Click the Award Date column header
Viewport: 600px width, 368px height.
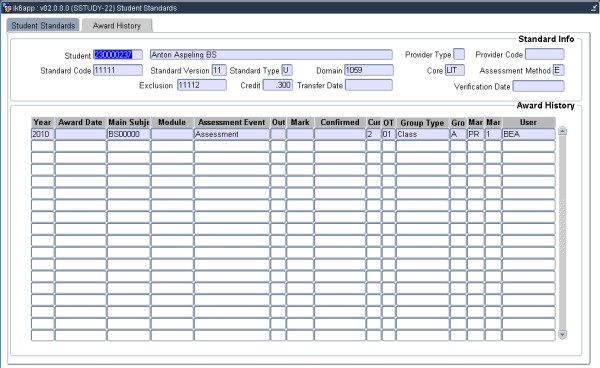click(x=80, y=122)
